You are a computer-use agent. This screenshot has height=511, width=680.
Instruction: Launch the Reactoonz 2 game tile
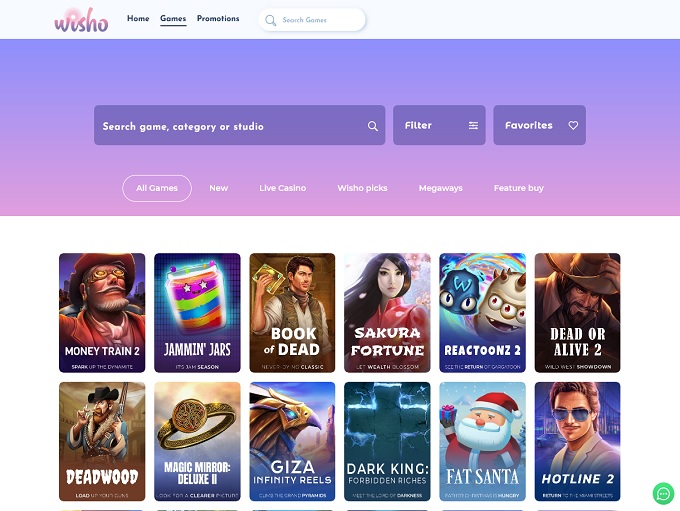coord(482,313)
